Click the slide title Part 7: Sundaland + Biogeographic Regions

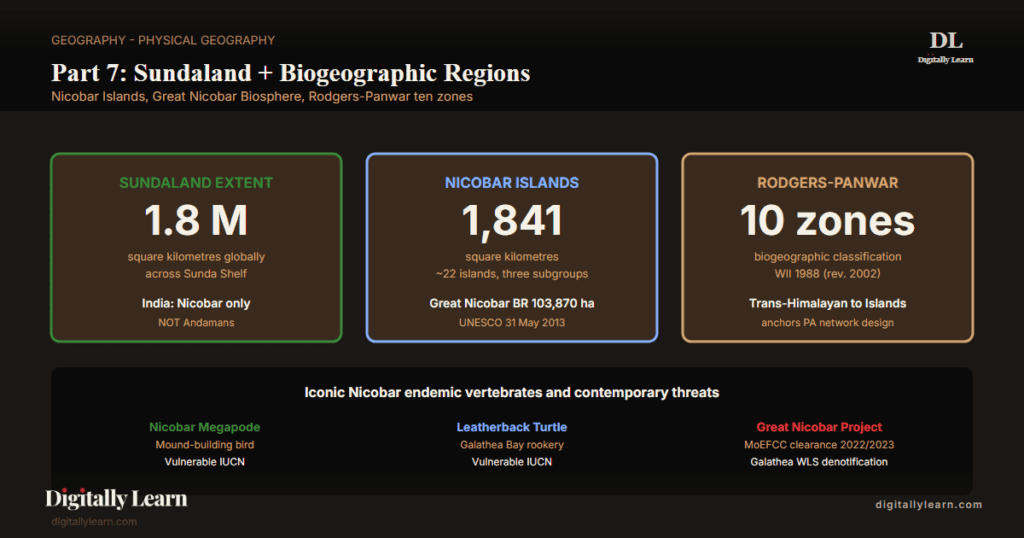[x=291, y=72]
